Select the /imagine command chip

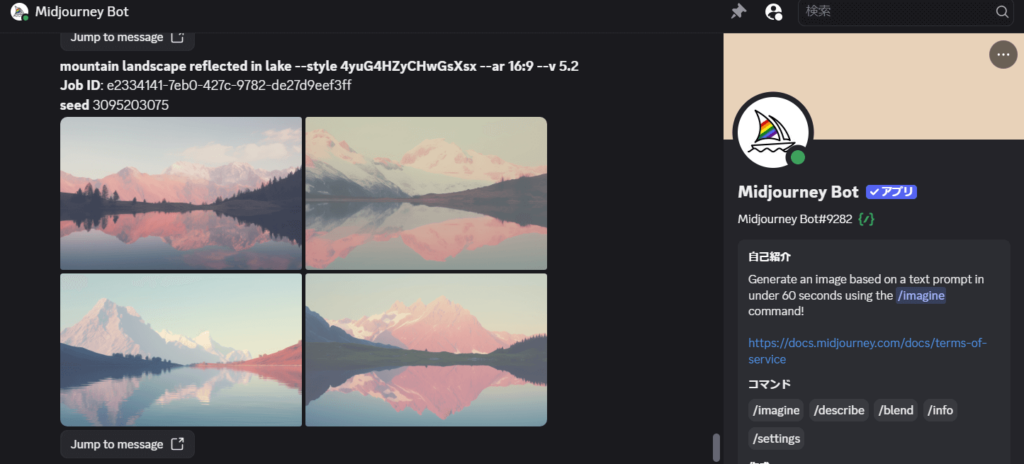(776, 410)
